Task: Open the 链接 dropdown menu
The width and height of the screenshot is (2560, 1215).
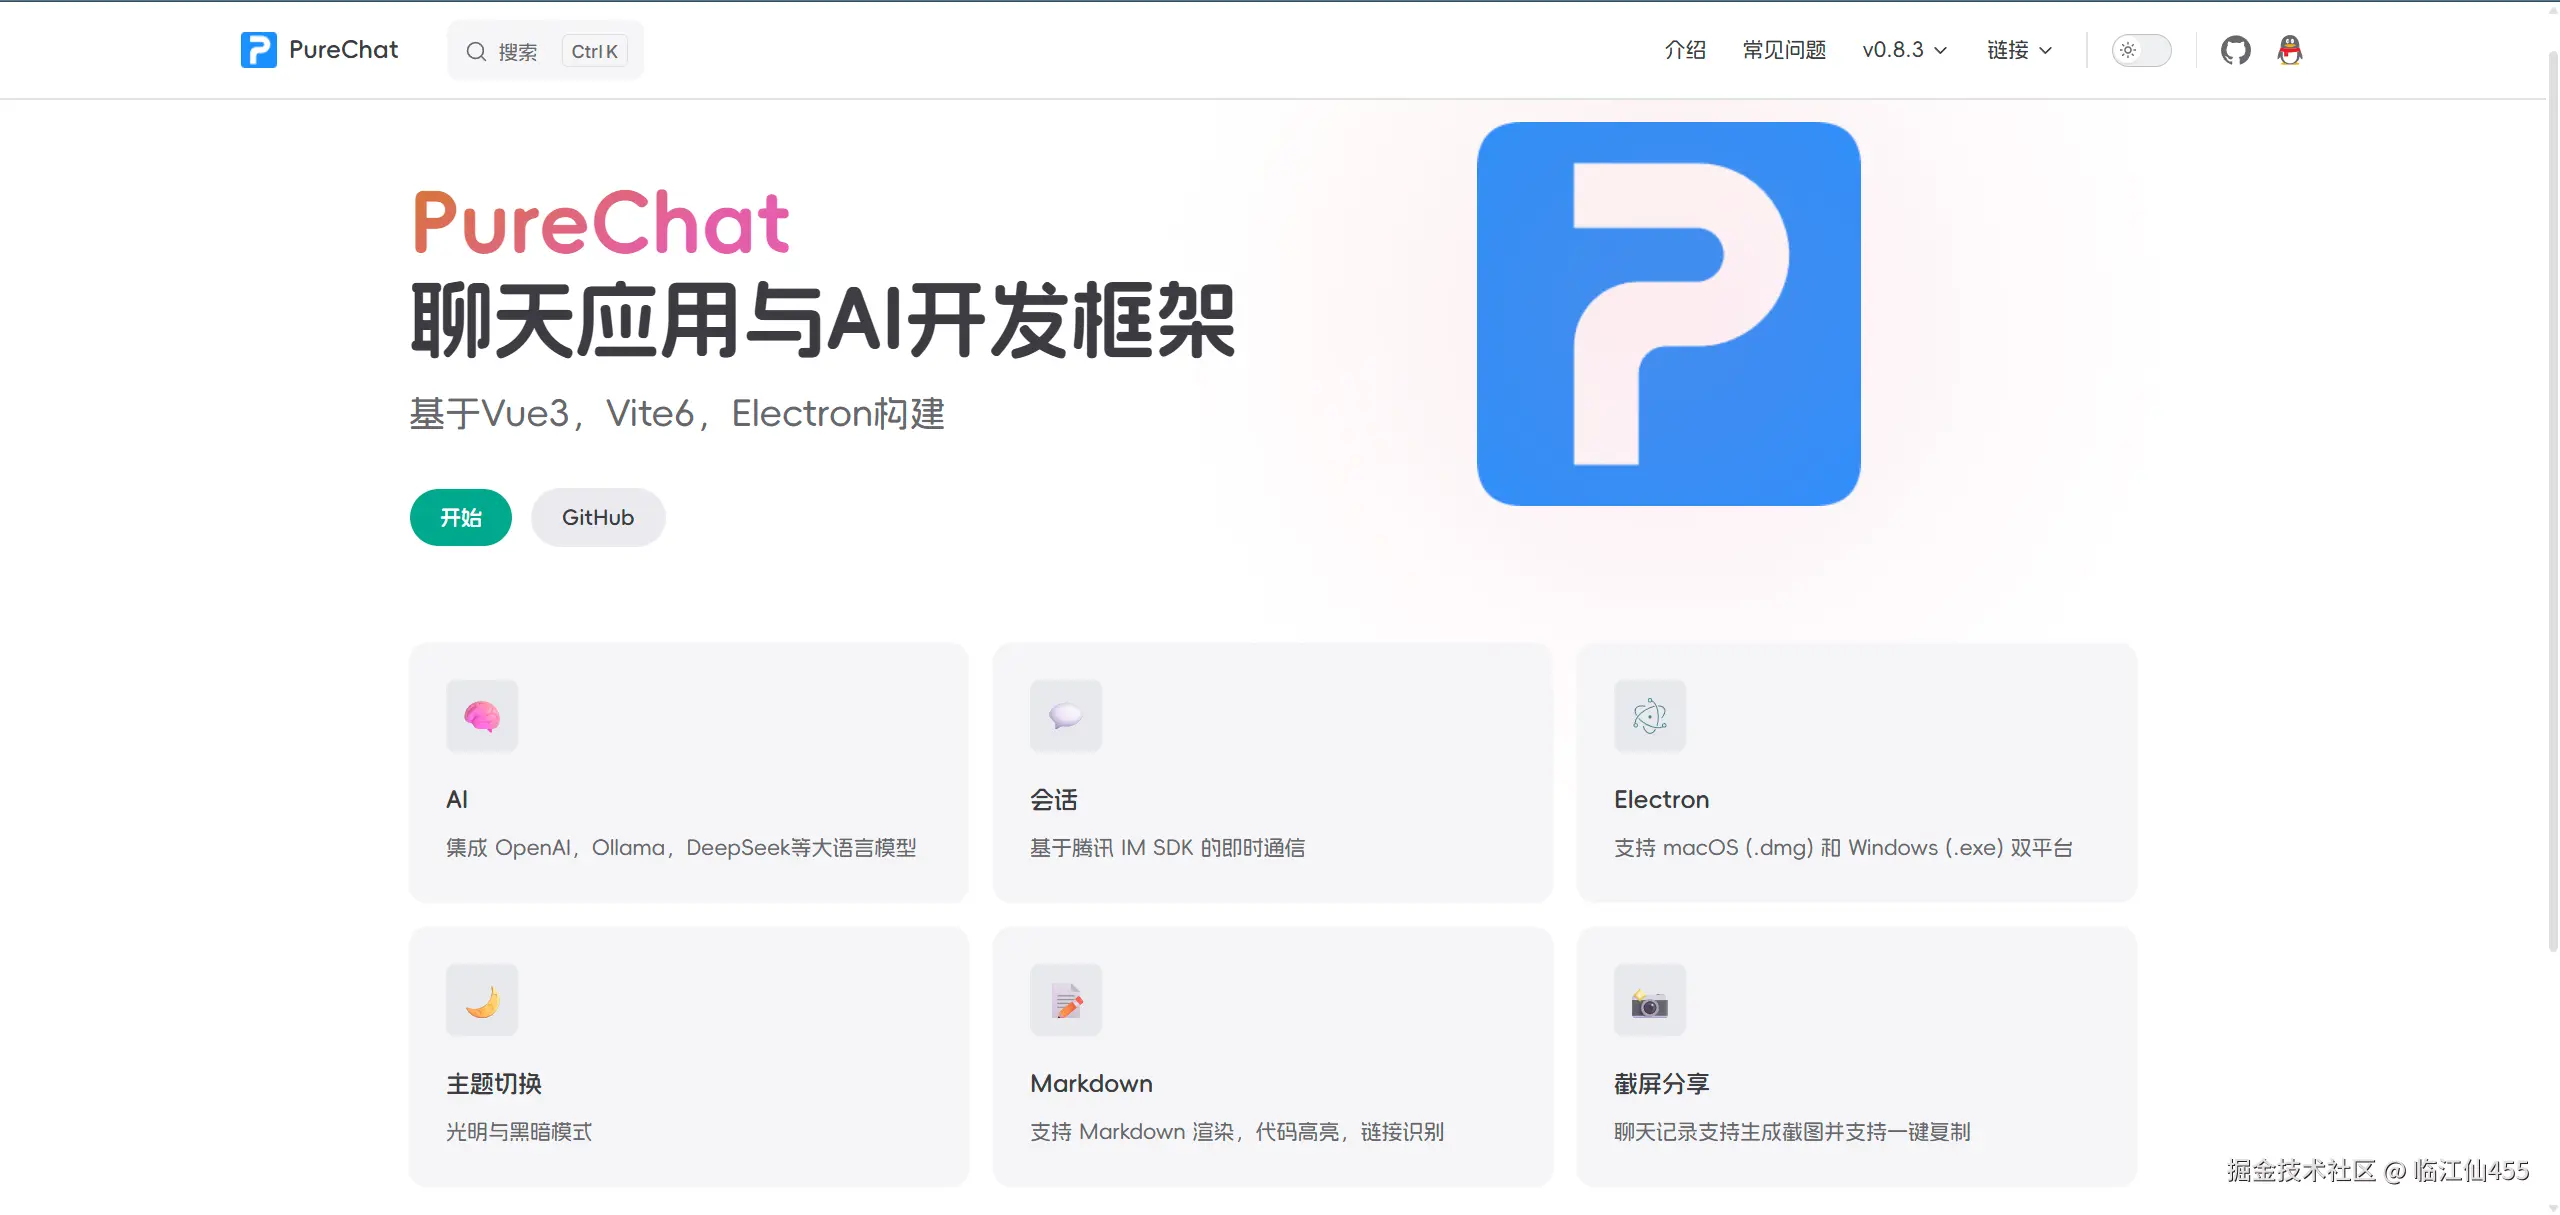Action: pos(2017,49)
